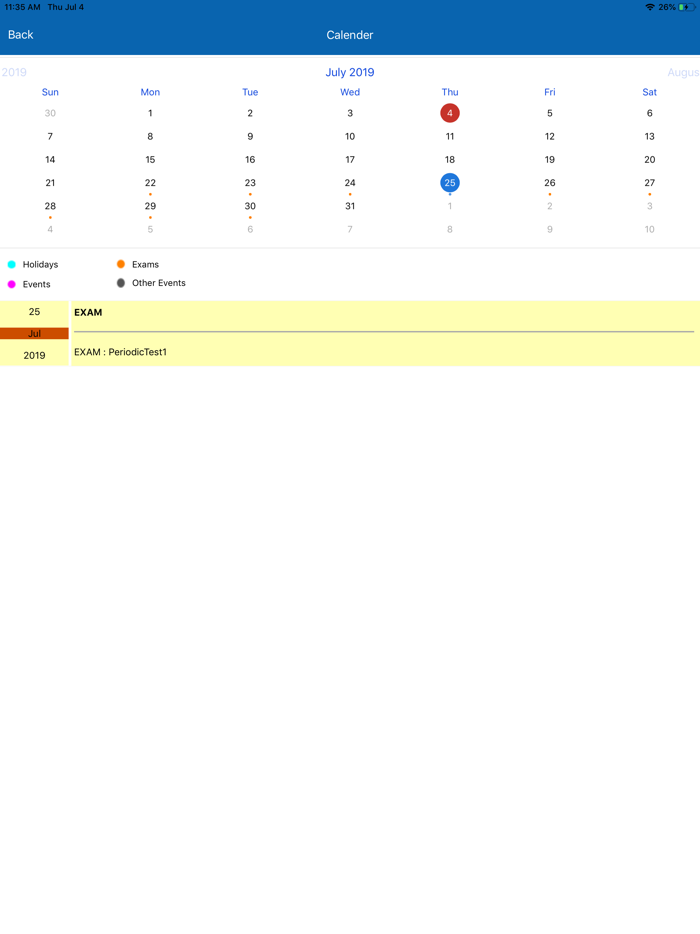Select July 8 on the calendar
The image size is (700, 934).
tap(150, 136)
